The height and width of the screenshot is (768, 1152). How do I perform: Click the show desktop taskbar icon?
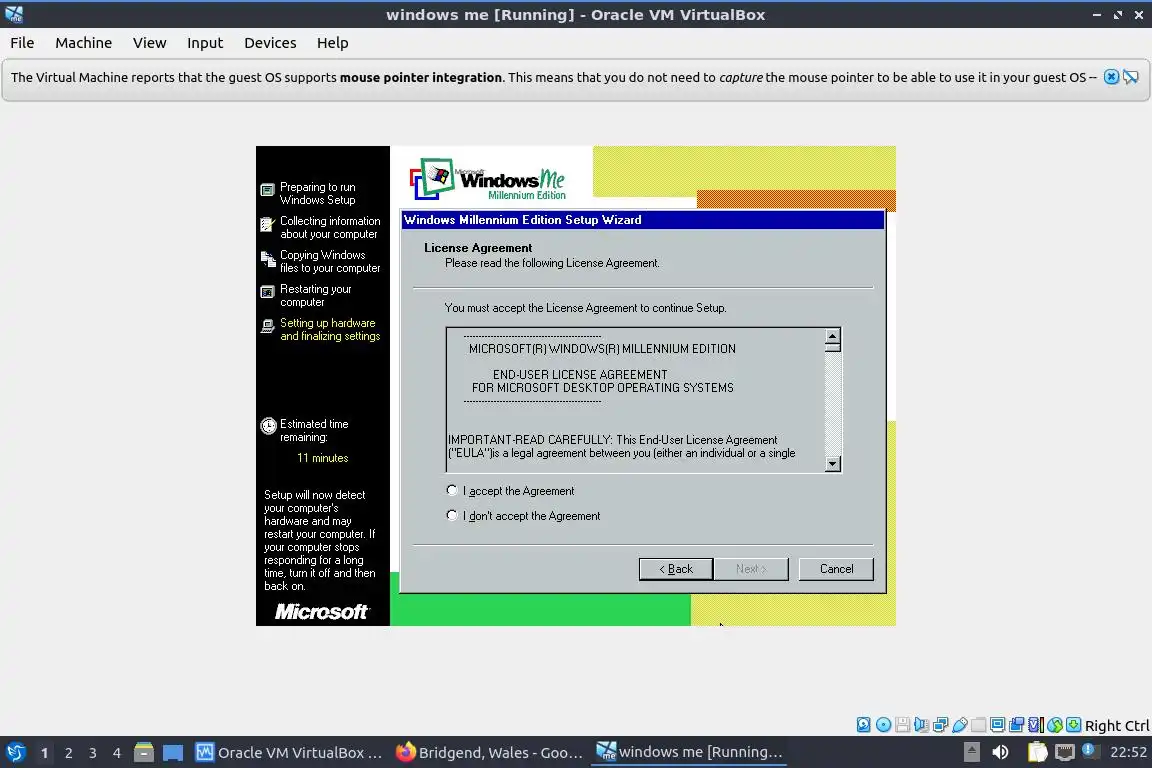pos(173,753)
